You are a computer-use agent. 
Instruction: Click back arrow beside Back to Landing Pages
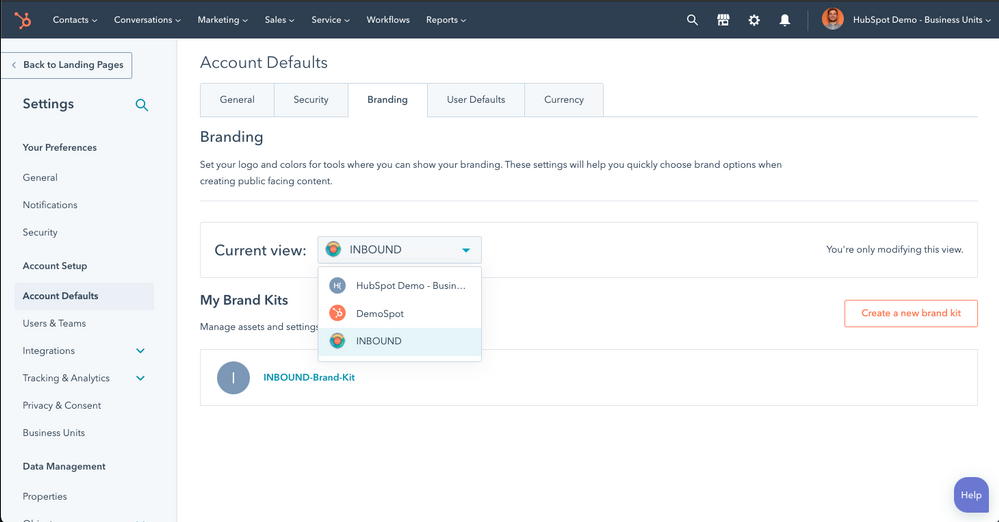(x=14, y=65)
